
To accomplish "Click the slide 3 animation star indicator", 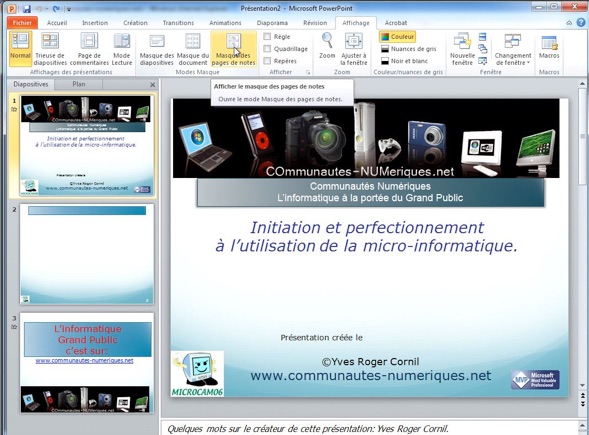I will point(14,327).
